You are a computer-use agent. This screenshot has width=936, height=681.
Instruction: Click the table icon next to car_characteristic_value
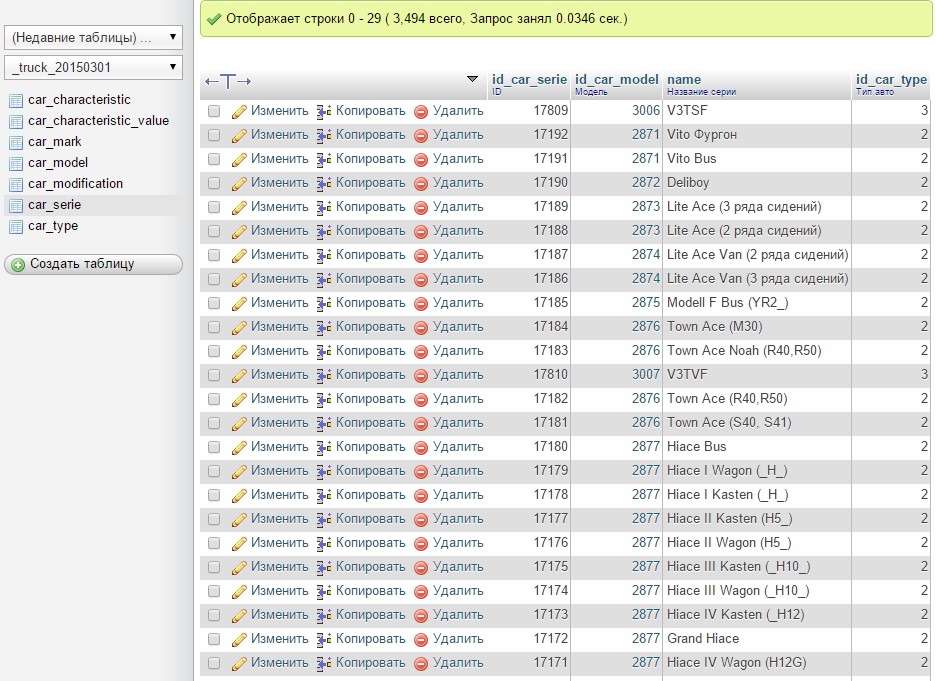click(x=16, y=122)
